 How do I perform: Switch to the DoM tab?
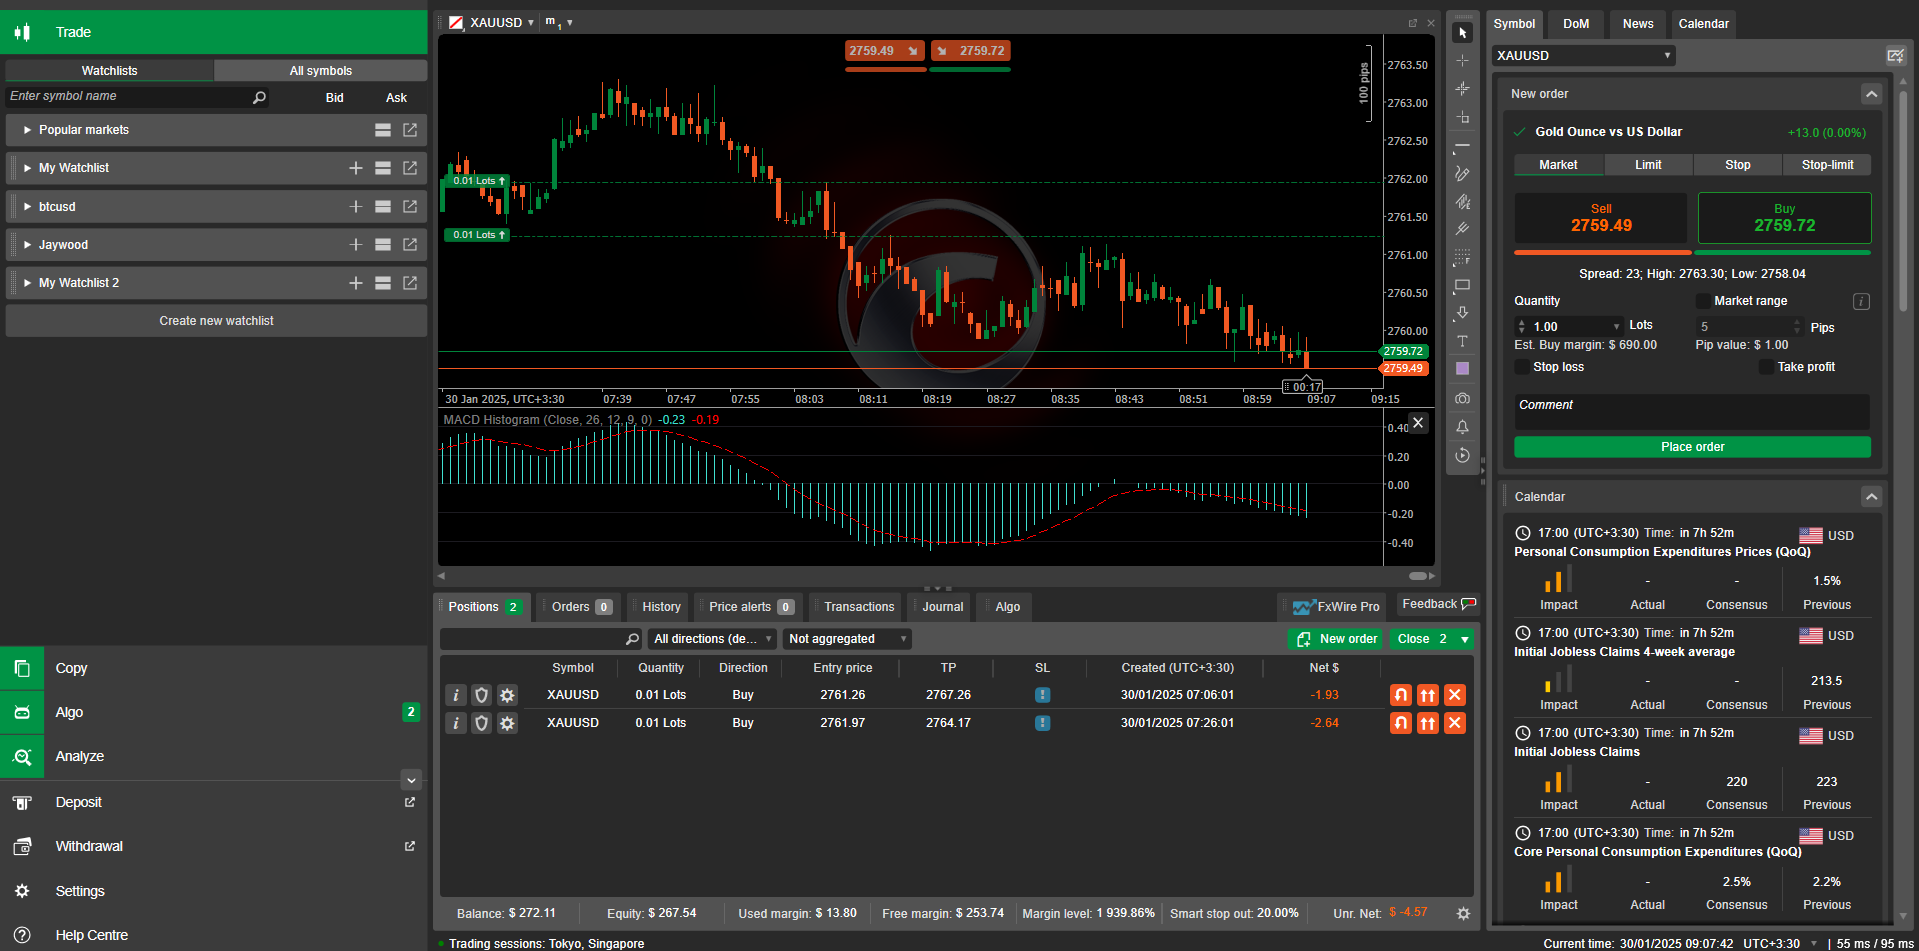(x=1576, y=24)
